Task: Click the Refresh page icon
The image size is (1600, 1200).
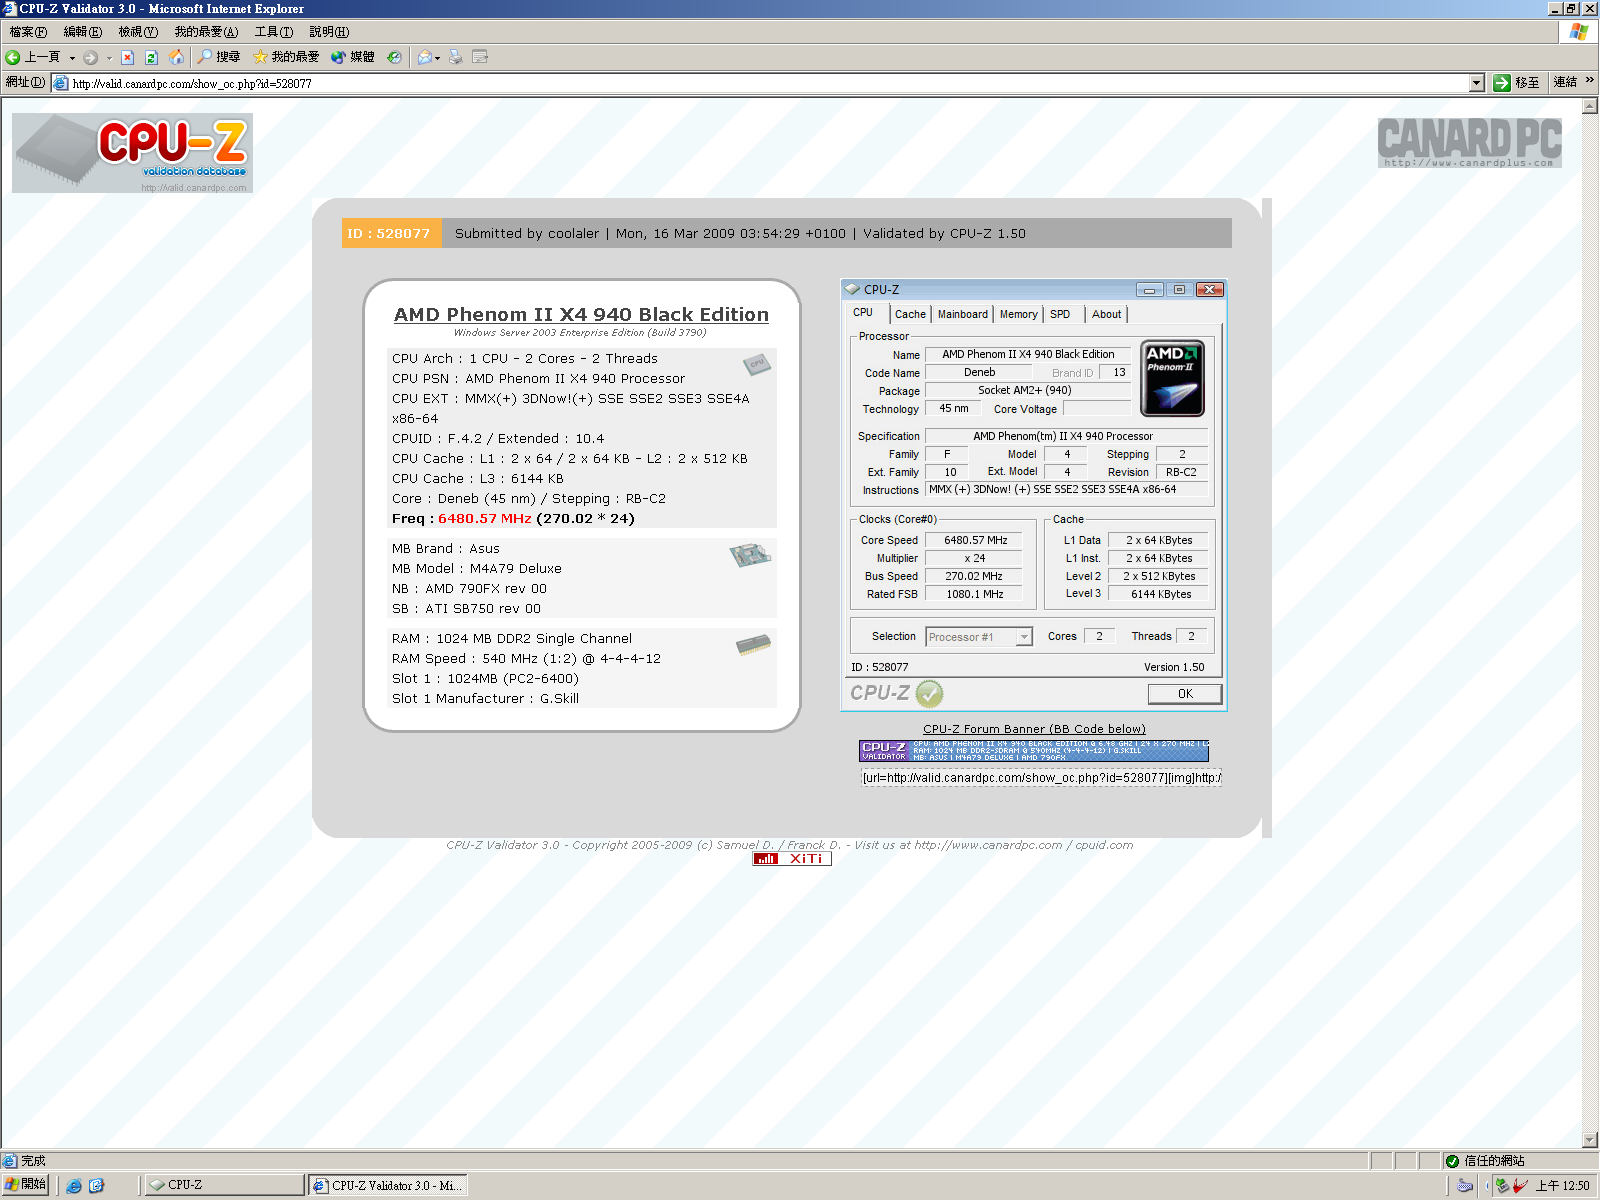Action: 151,57
